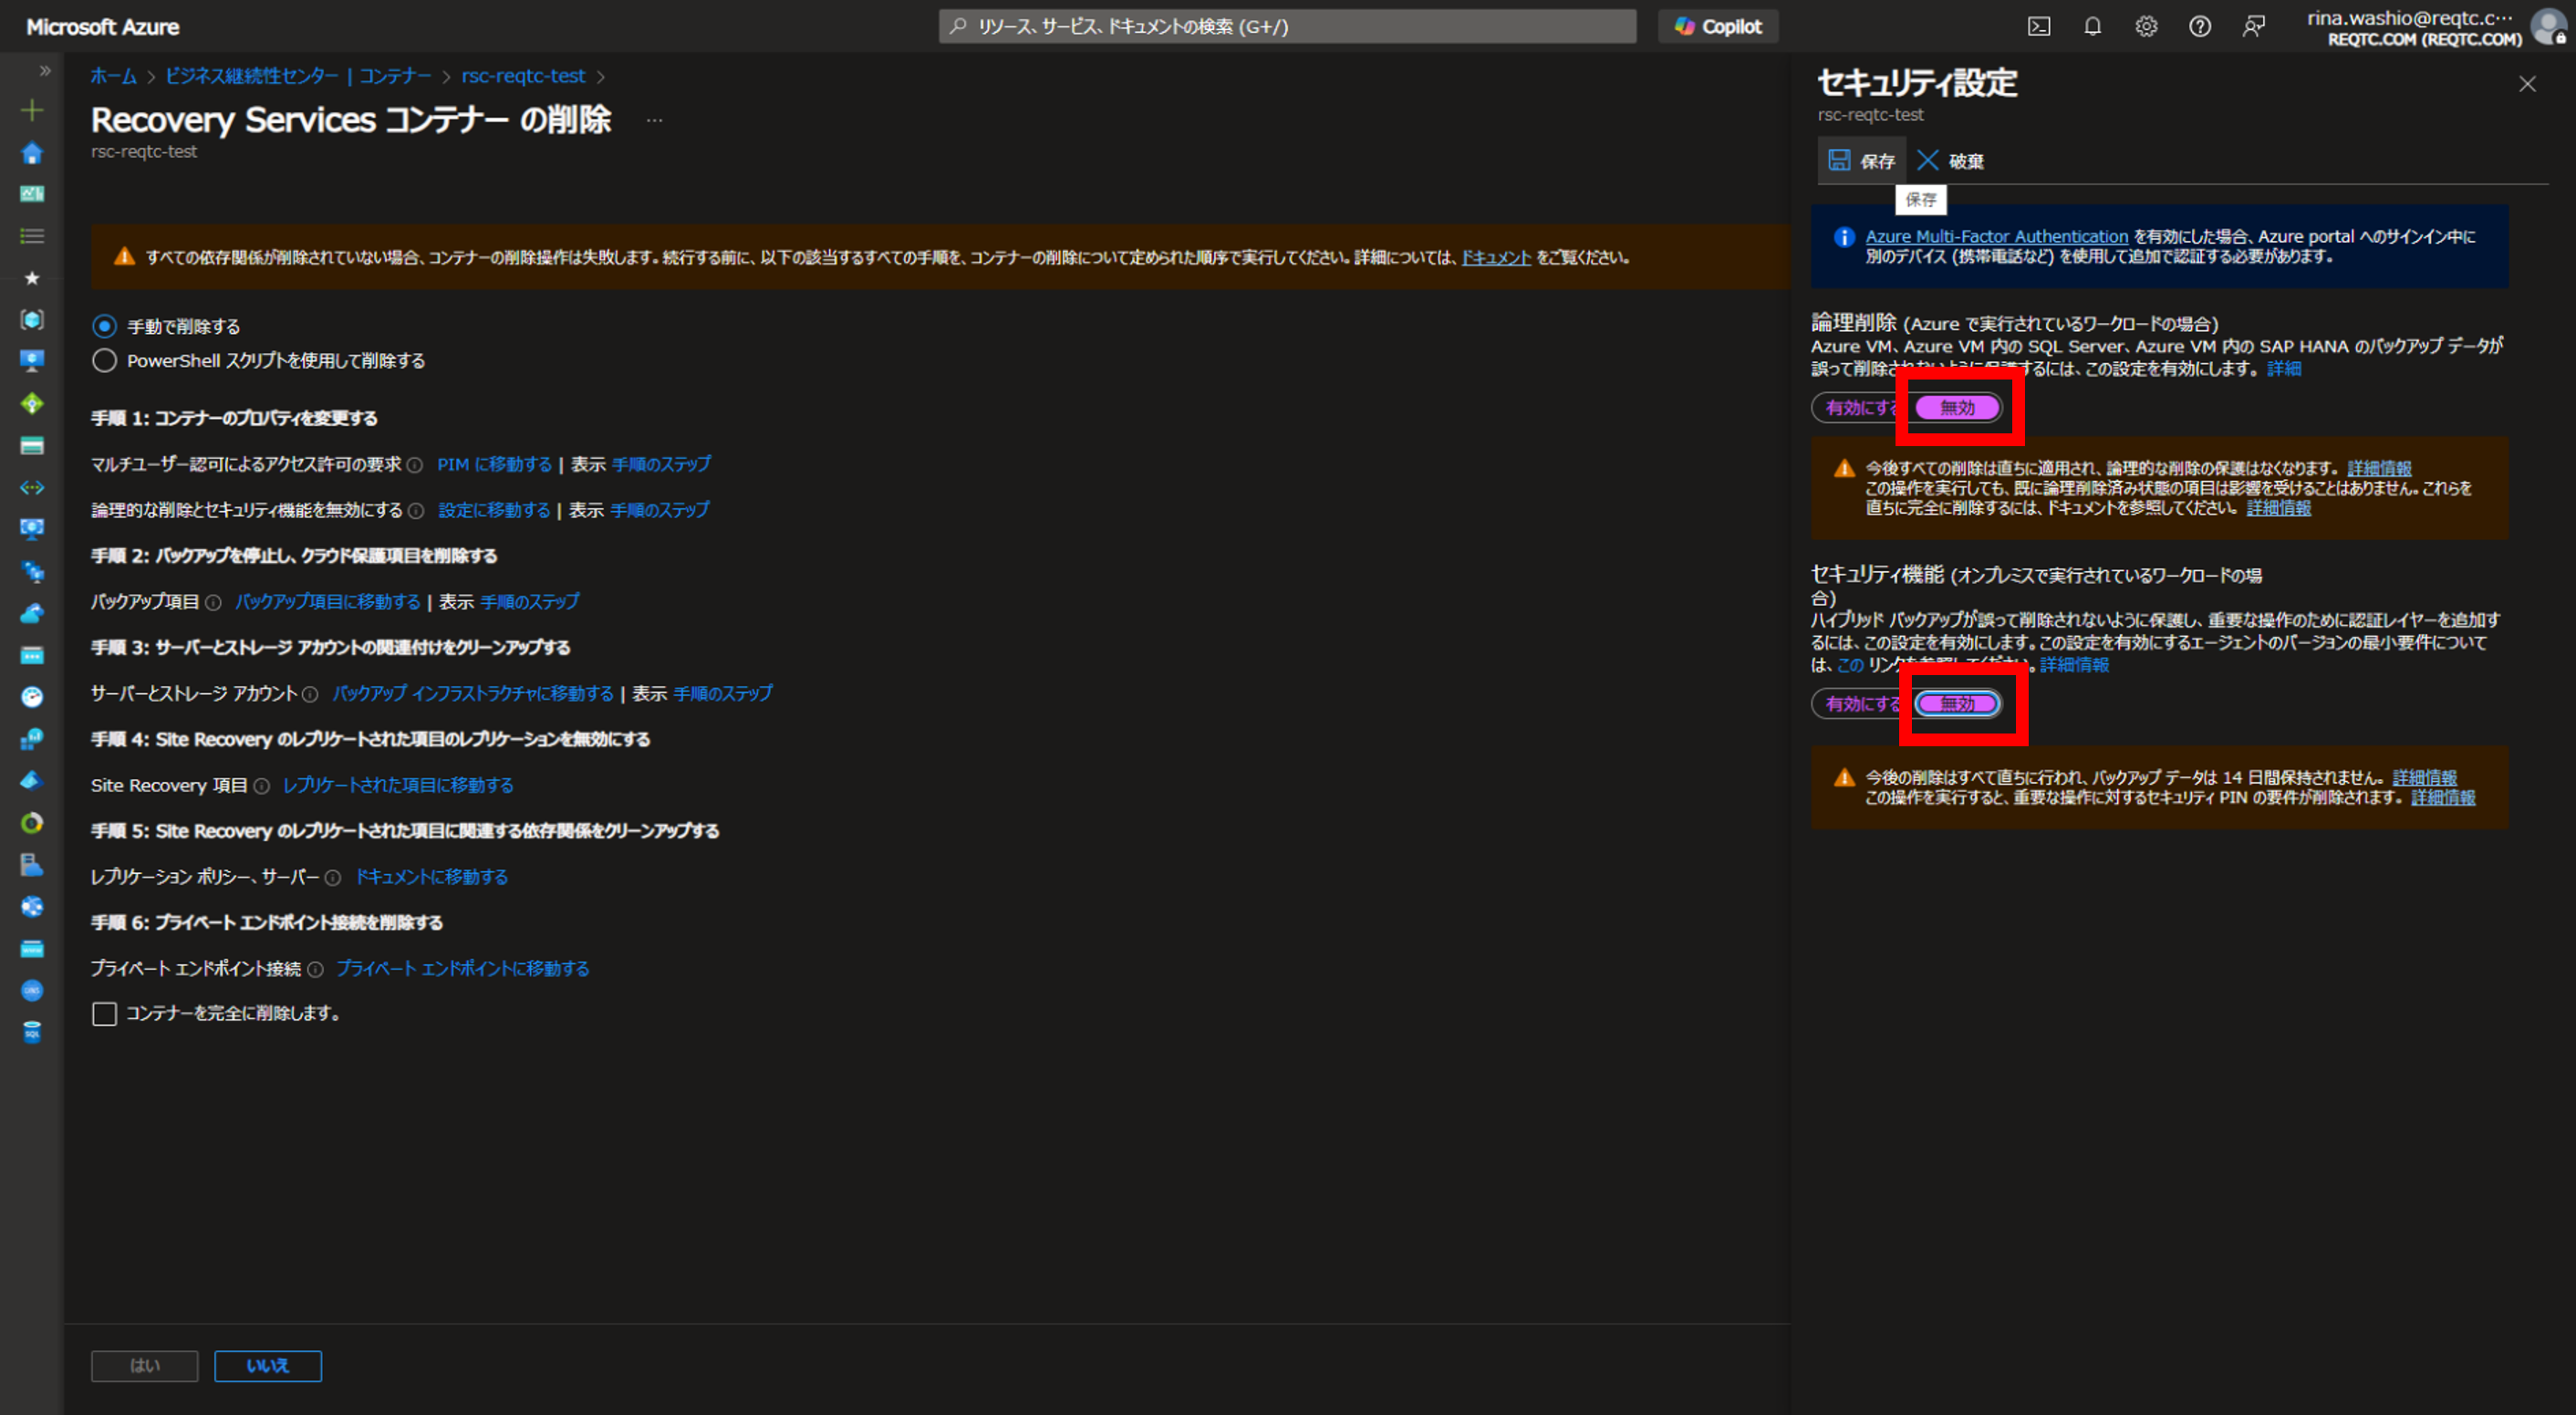Viewport: 2576px width, 1415px height.
Task: Go to ホーム breadcrumb
Action: pyautogui.click(x=114, y=76)
